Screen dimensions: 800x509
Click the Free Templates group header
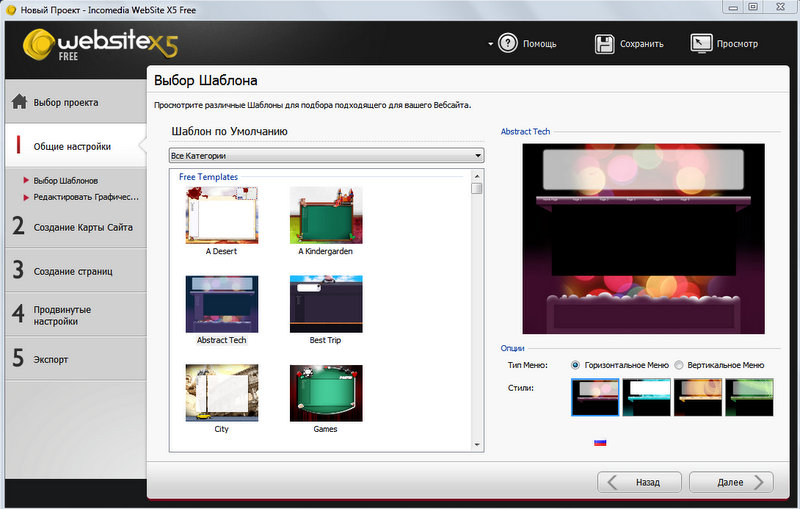tap(208, 177)
